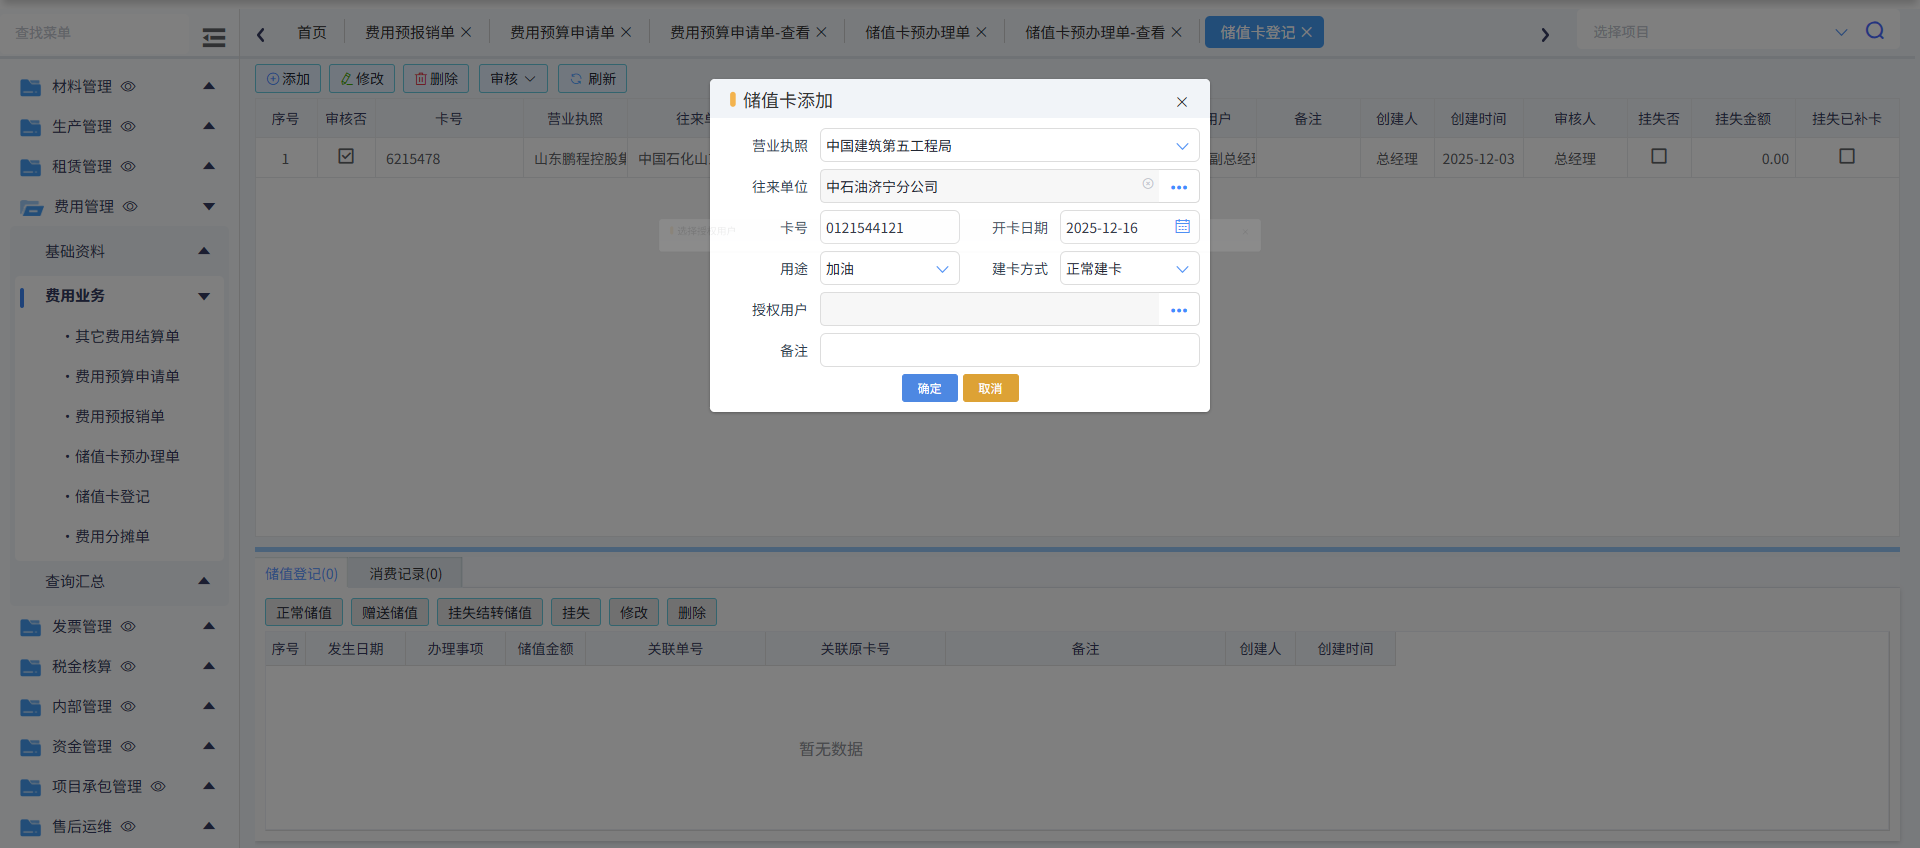The height and width of the screenshot is (848, 1920).
Task: Switch to the 消费记录(0) tab
Action: coord(405,574)
